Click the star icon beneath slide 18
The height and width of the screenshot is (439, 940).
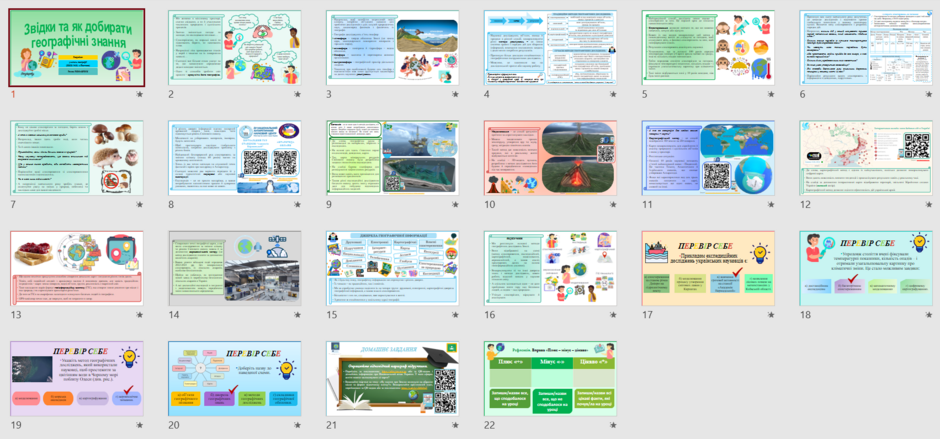(x=929, y=315)
